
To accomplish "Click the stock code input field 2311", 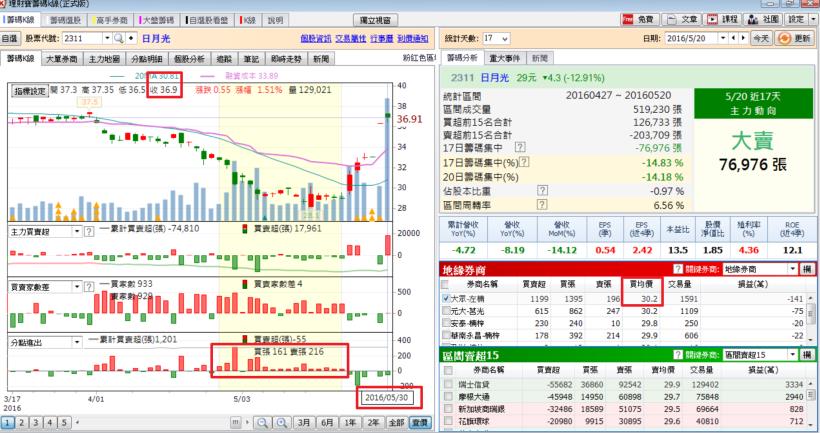I will (x=83, y=38).
